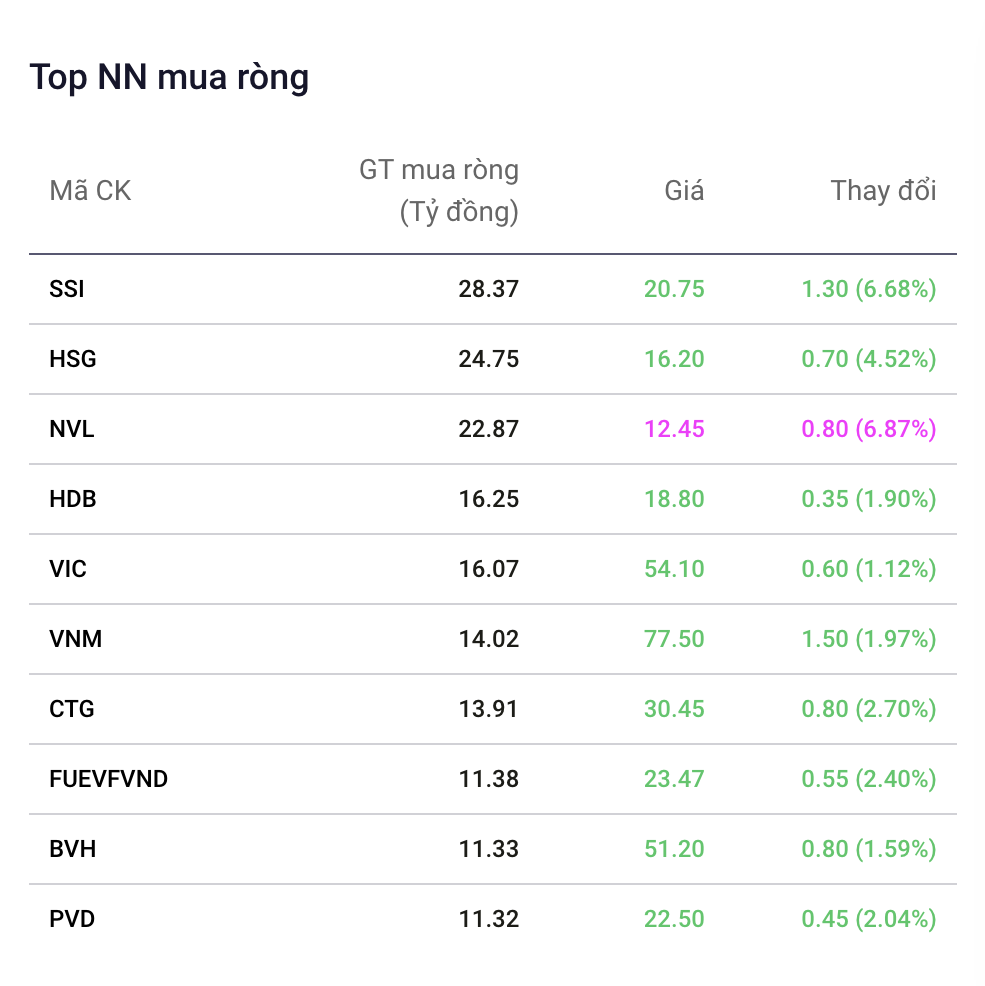
Task: Select the BVH stock code
Action: [x=73, y=849]
